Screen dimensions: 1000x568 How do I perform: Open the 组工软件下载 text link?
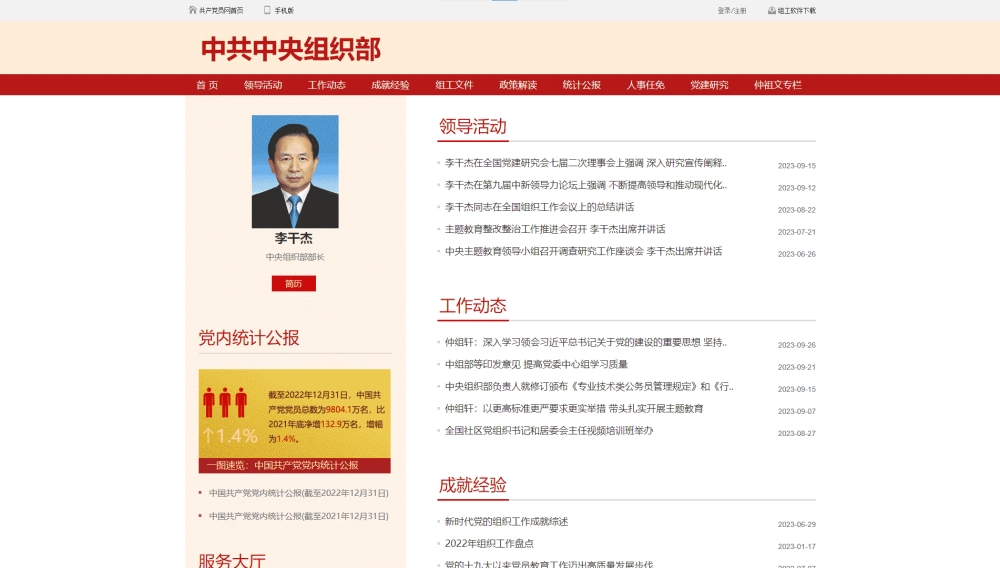tap(797, 11)
